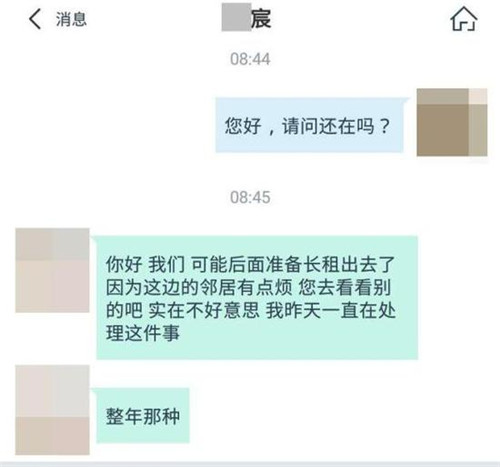This screenshot has height=467, width=500.
Task: Tap the phrase 实在不好意思
Action: click(204, 310)
